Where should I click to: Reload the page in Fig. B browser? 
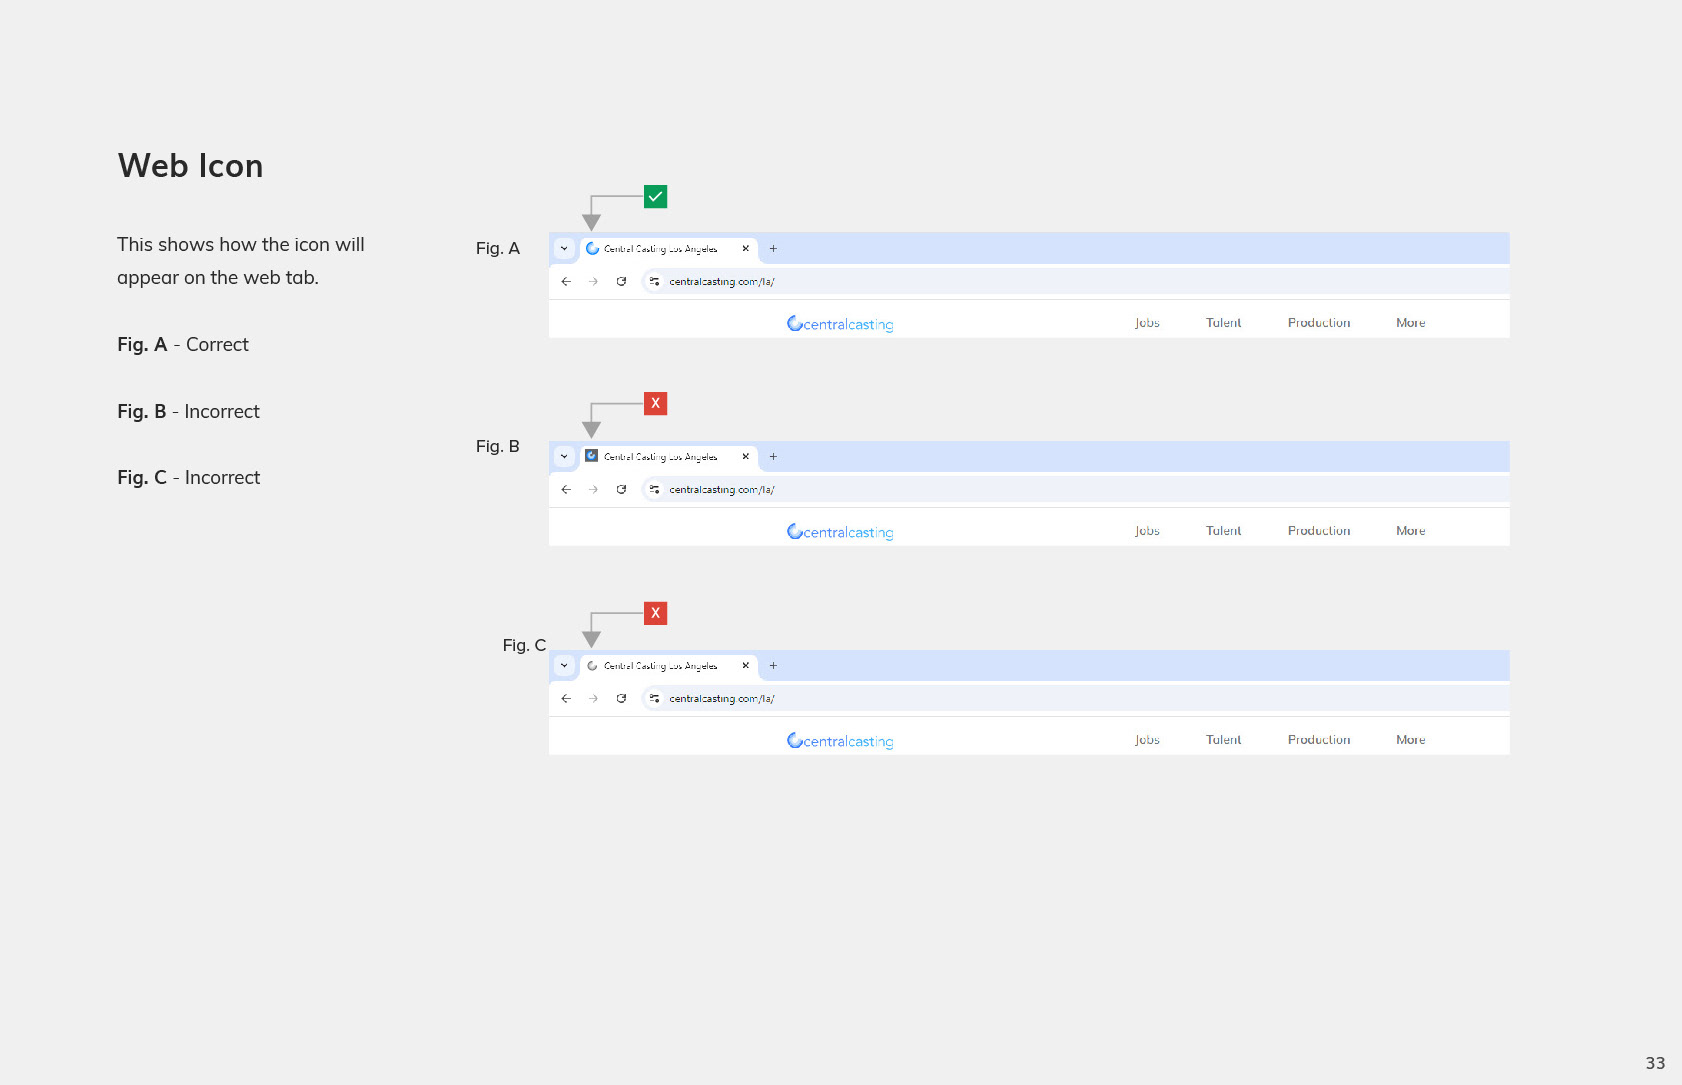622,490
